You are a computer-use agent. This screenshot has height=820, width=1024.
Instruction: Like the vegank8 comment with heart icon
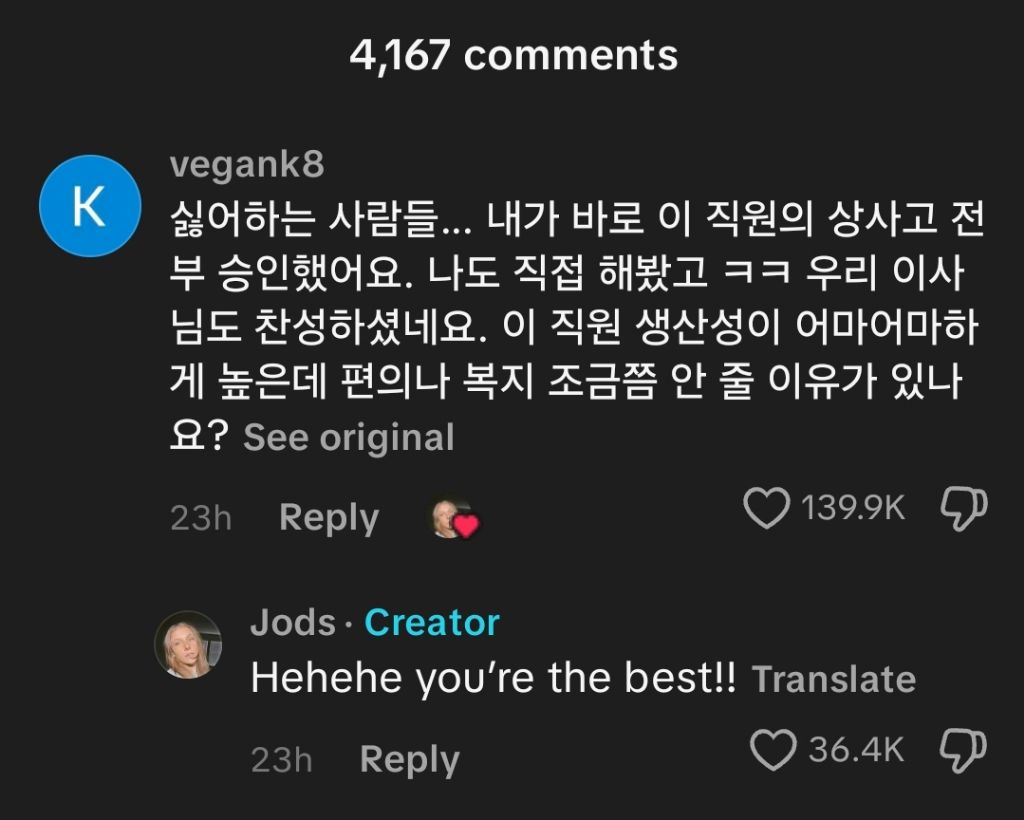tap(767, 509)
